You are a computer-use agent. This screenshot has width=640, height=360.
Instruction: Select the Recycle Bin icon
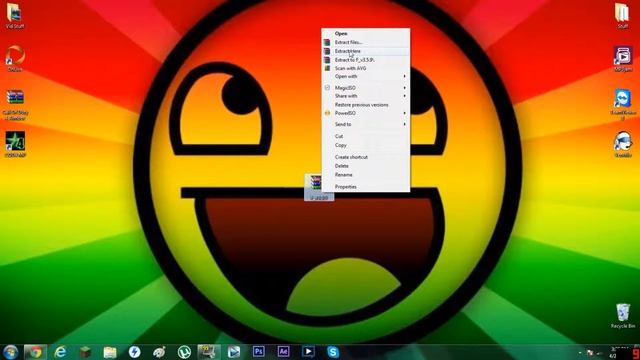[x=623, y=316]
